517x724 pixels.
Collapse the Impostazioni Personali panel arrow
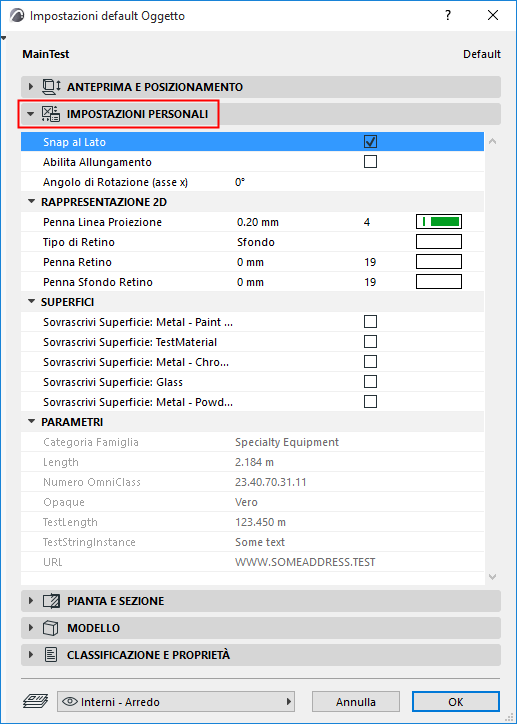31,114
